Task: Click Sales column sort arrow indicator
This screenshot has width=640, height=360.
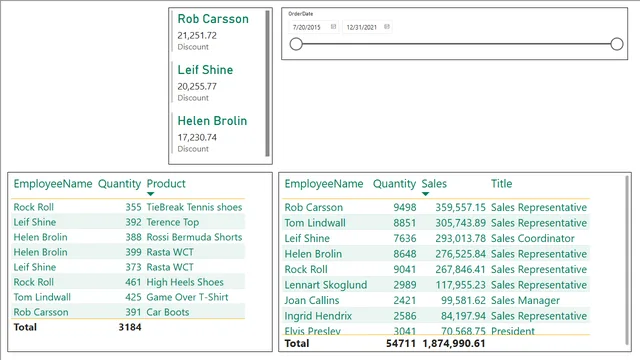Action: pos(425,194)
